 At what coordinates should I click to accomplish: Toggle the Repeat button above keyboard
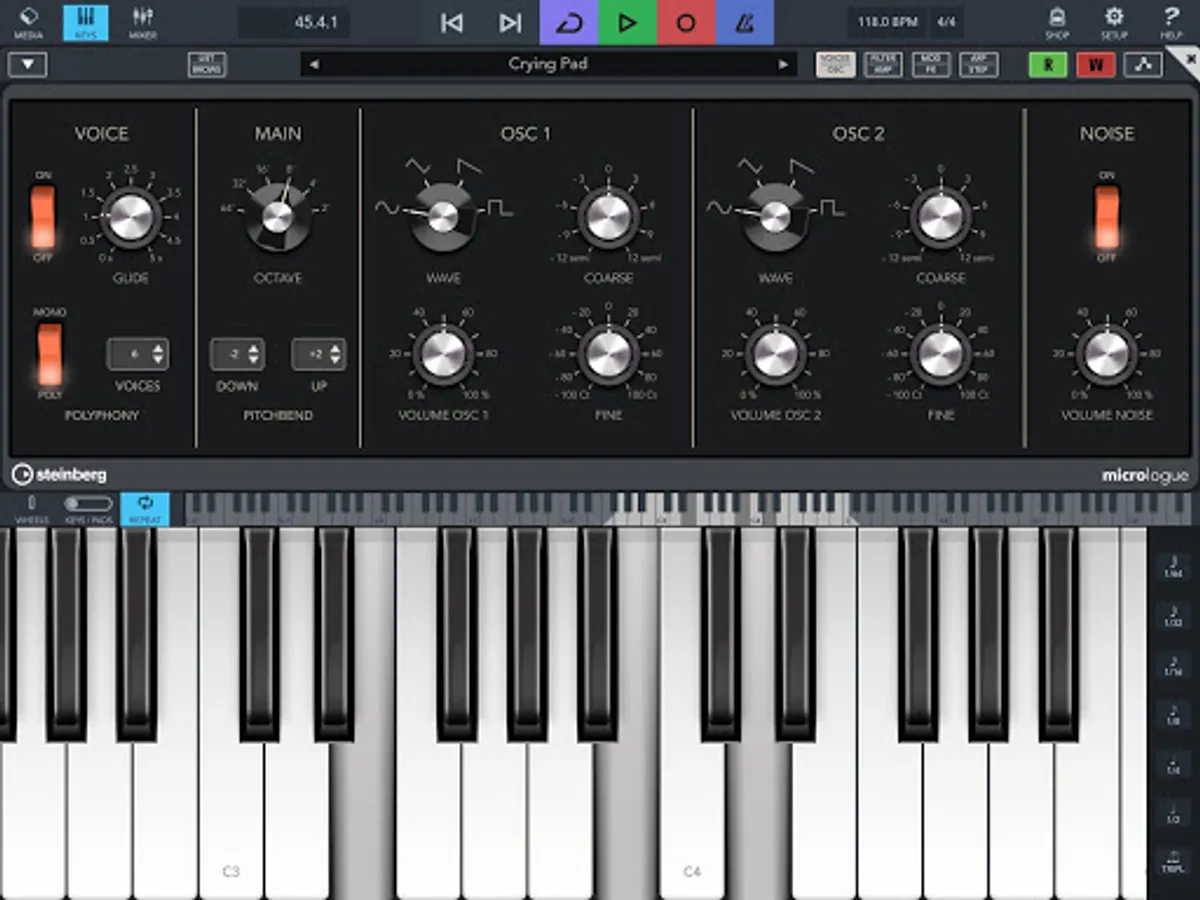tap(145, 508)
